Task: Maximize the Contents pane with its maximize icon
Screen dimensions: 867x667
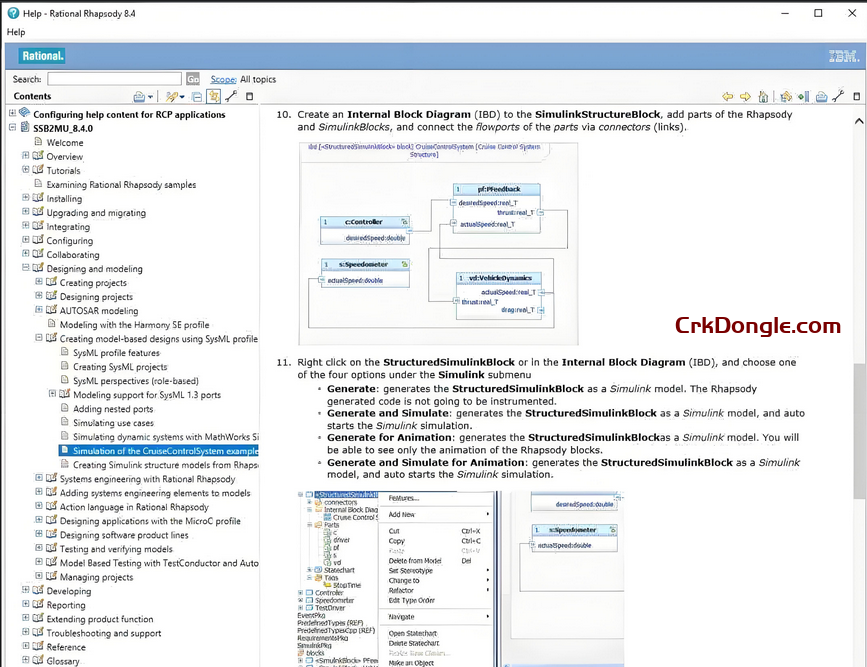Action: pyautogui.click(x=249, y=96)
